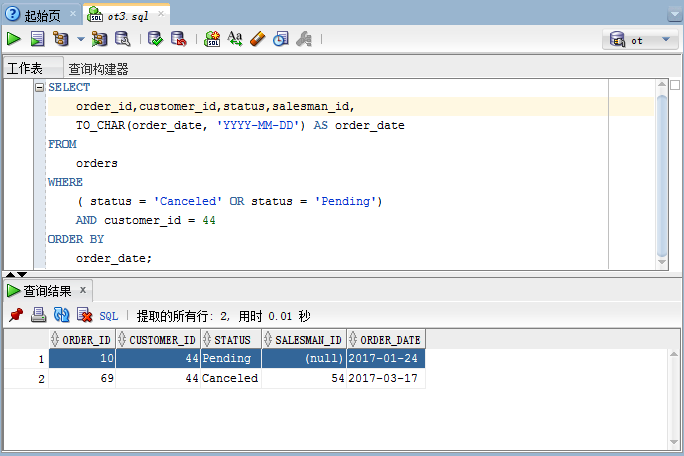684x456 pixels.
Task: Run the SQL statement with green play button
Action: (x=14, y=39)
